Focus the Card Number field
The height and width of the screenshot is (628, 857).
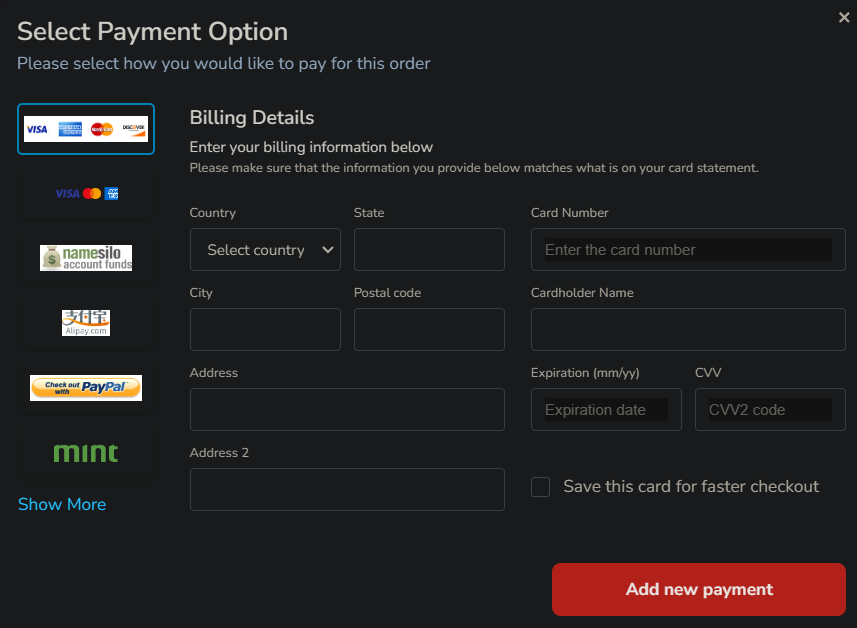pos(688,250)
